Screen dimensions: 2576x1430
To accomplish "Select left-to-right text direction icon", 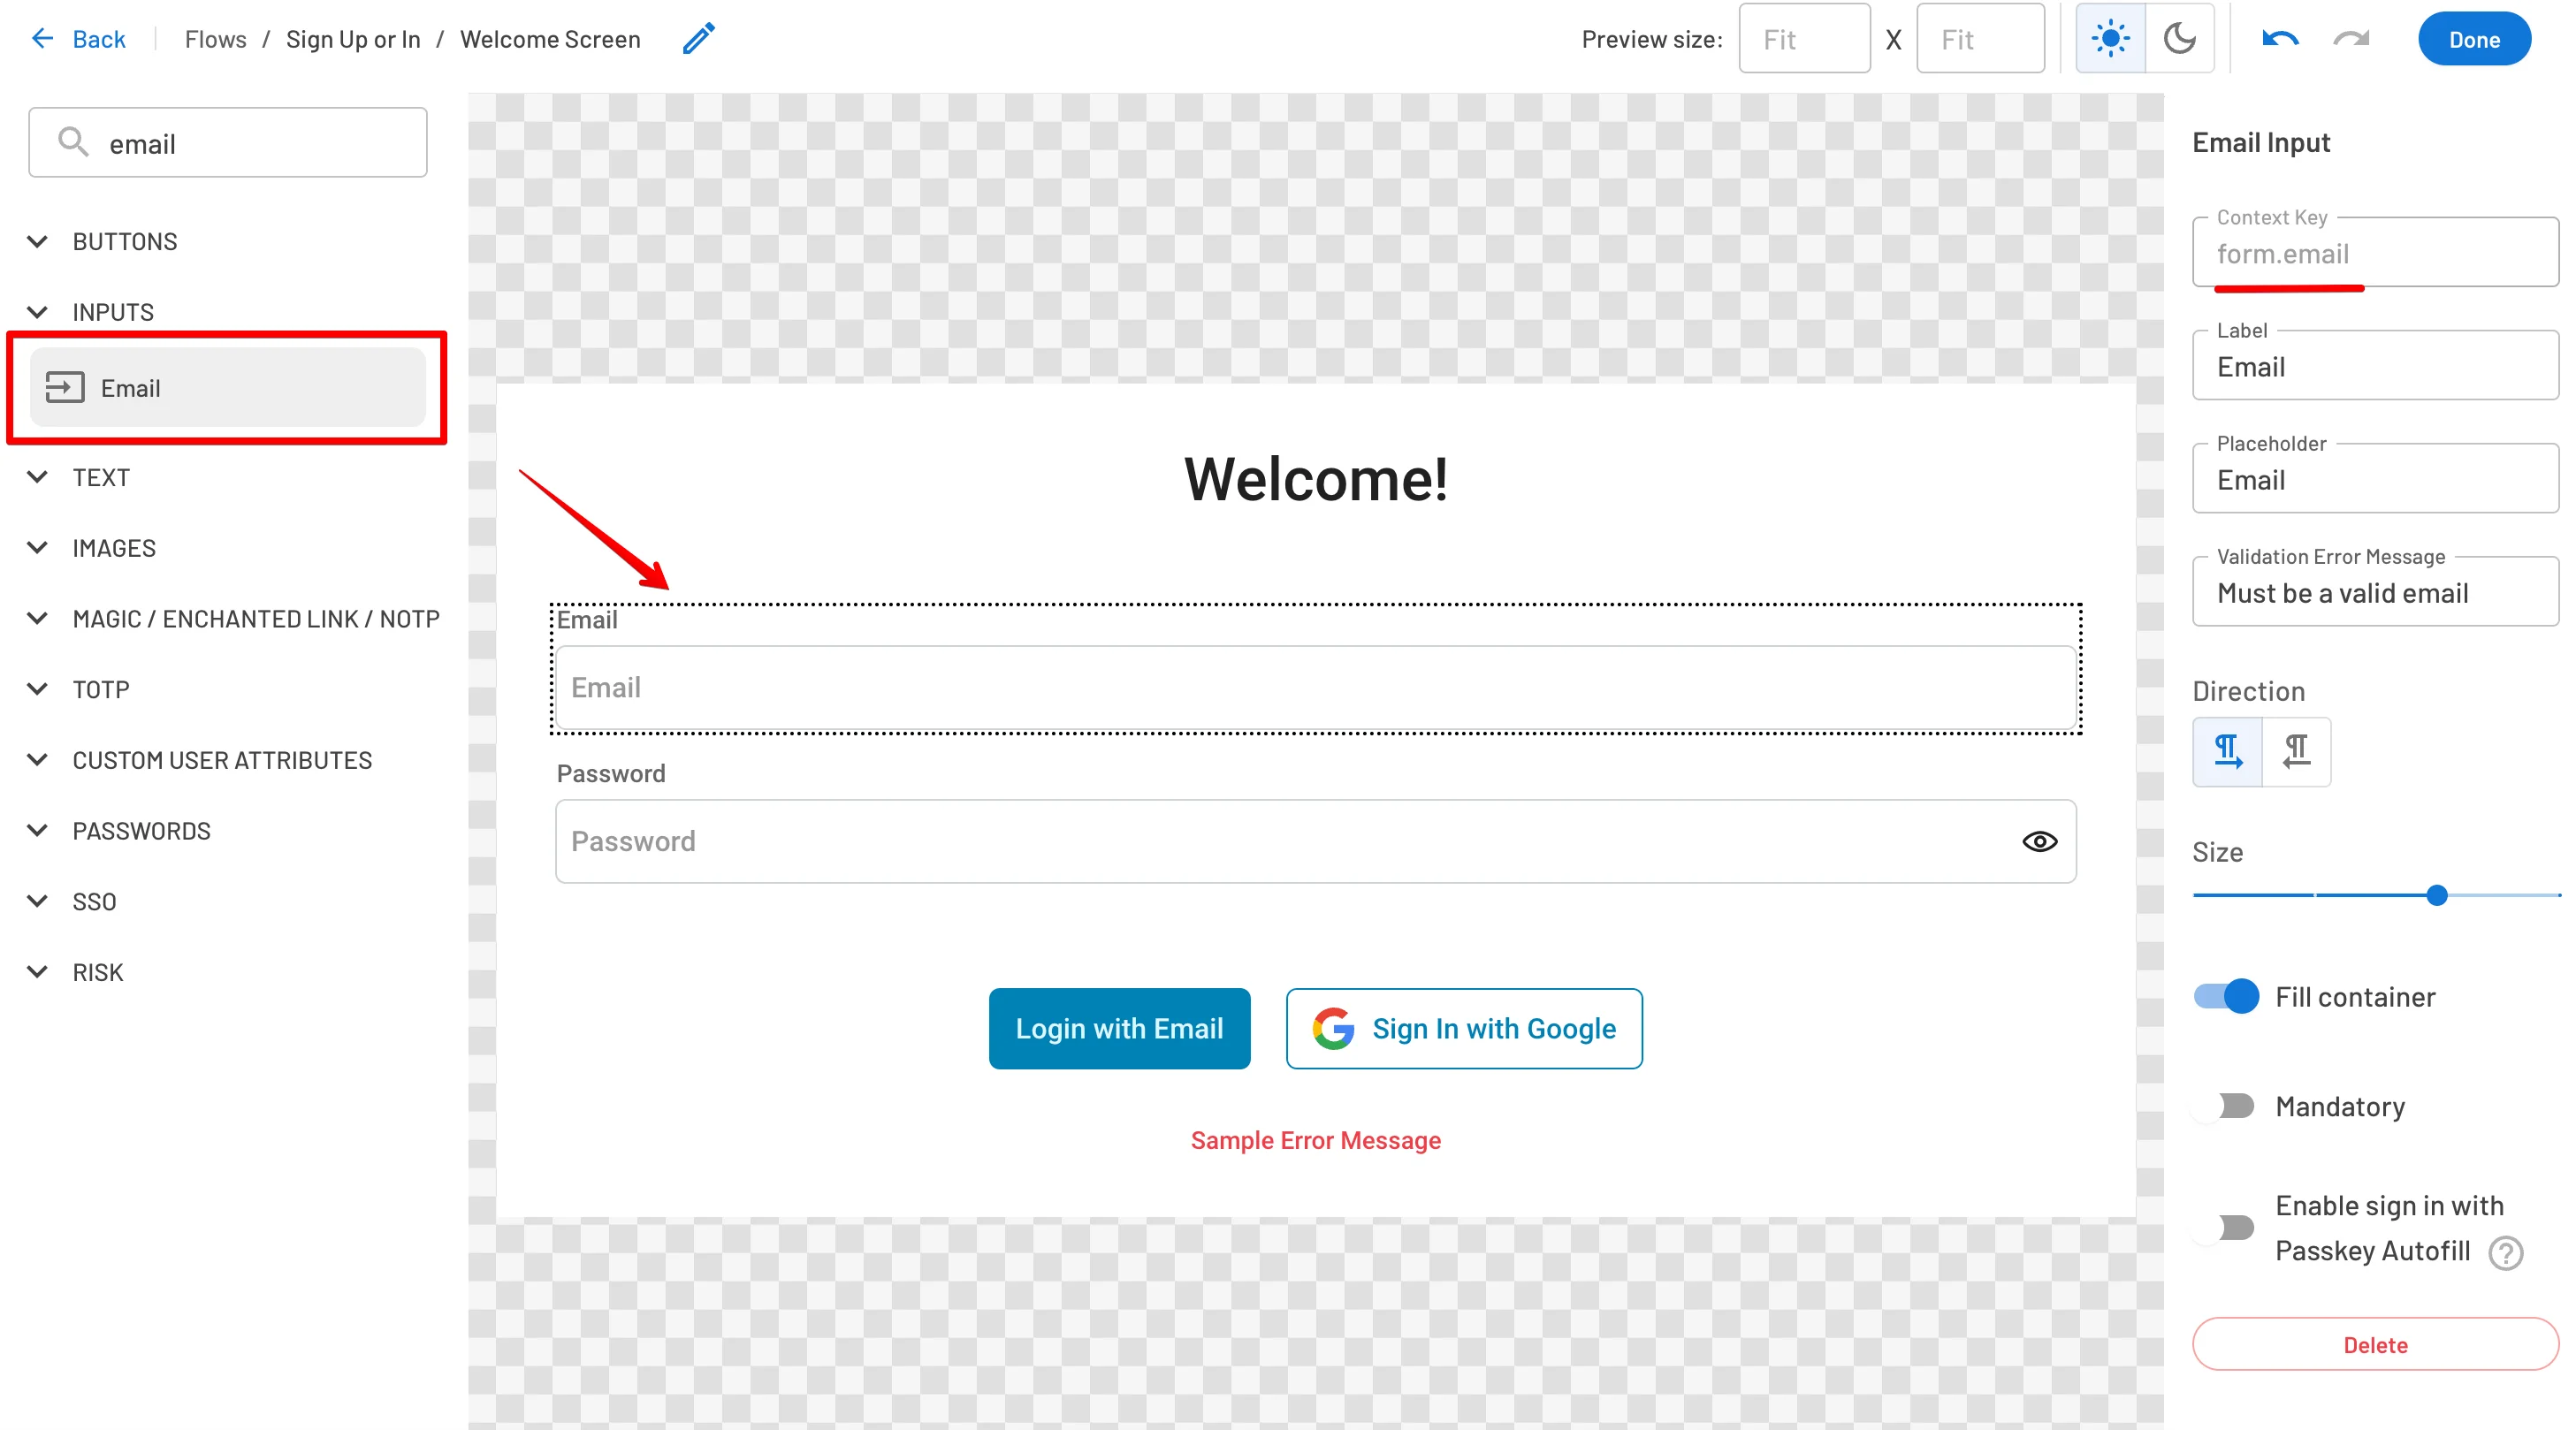I will 2227,751.
